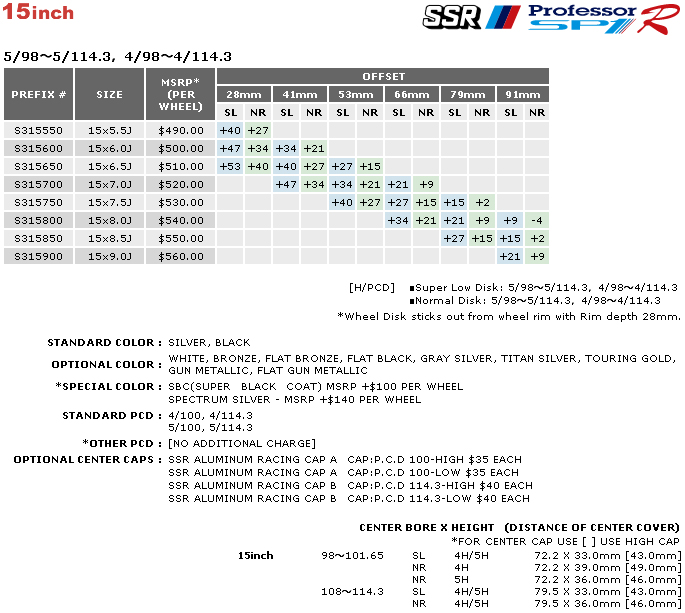Click the +27 offset in S315550 row
Viewport: 685px width, 613px height.
(258, 131)
